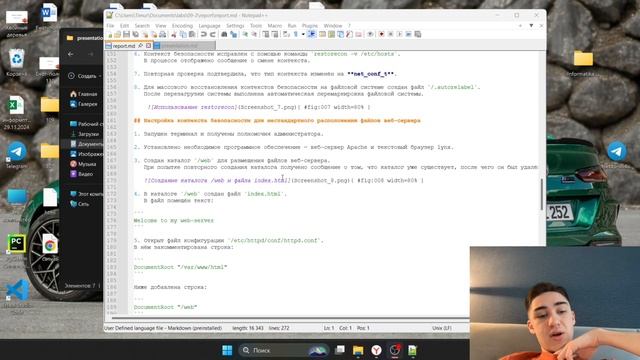
Task: Click the Close All toolbar icon
Action: pos(154,34)
